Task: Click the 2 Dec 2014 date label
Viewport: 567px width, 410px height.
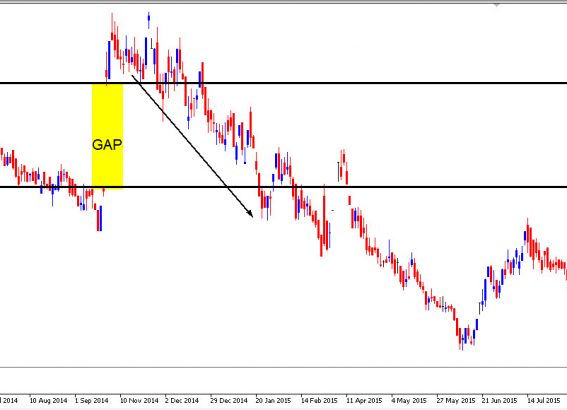Action: pos(182,401)
